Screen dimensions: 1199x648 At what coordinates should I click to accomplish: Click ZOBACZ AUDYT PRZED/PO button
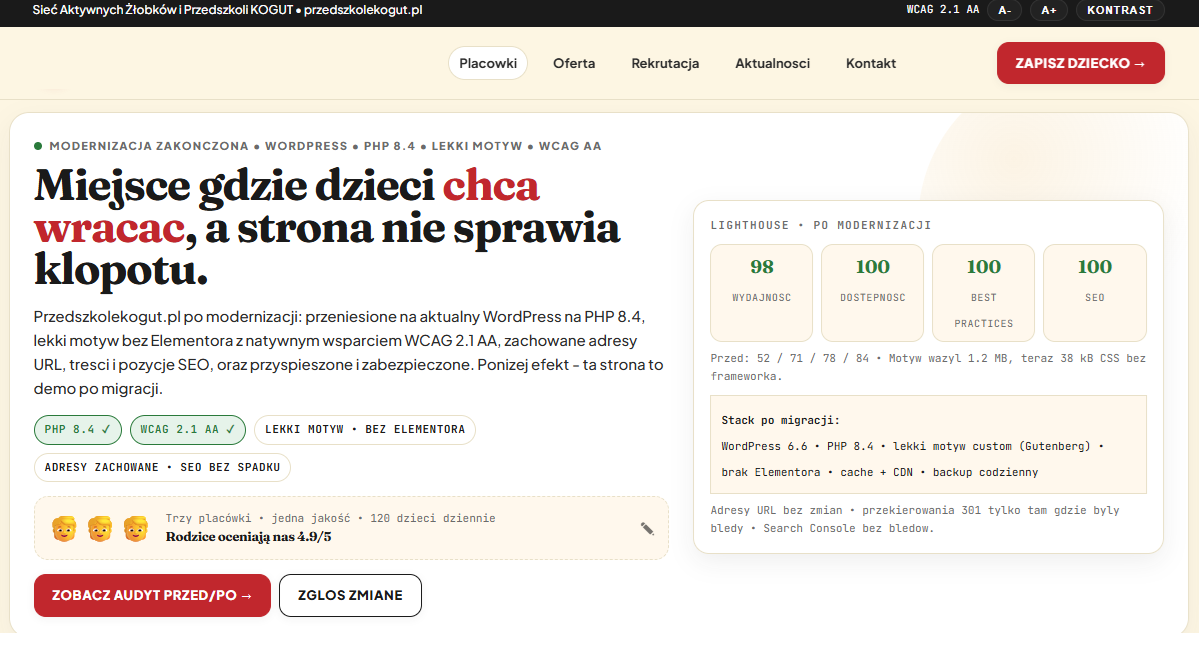click(152, 595)
